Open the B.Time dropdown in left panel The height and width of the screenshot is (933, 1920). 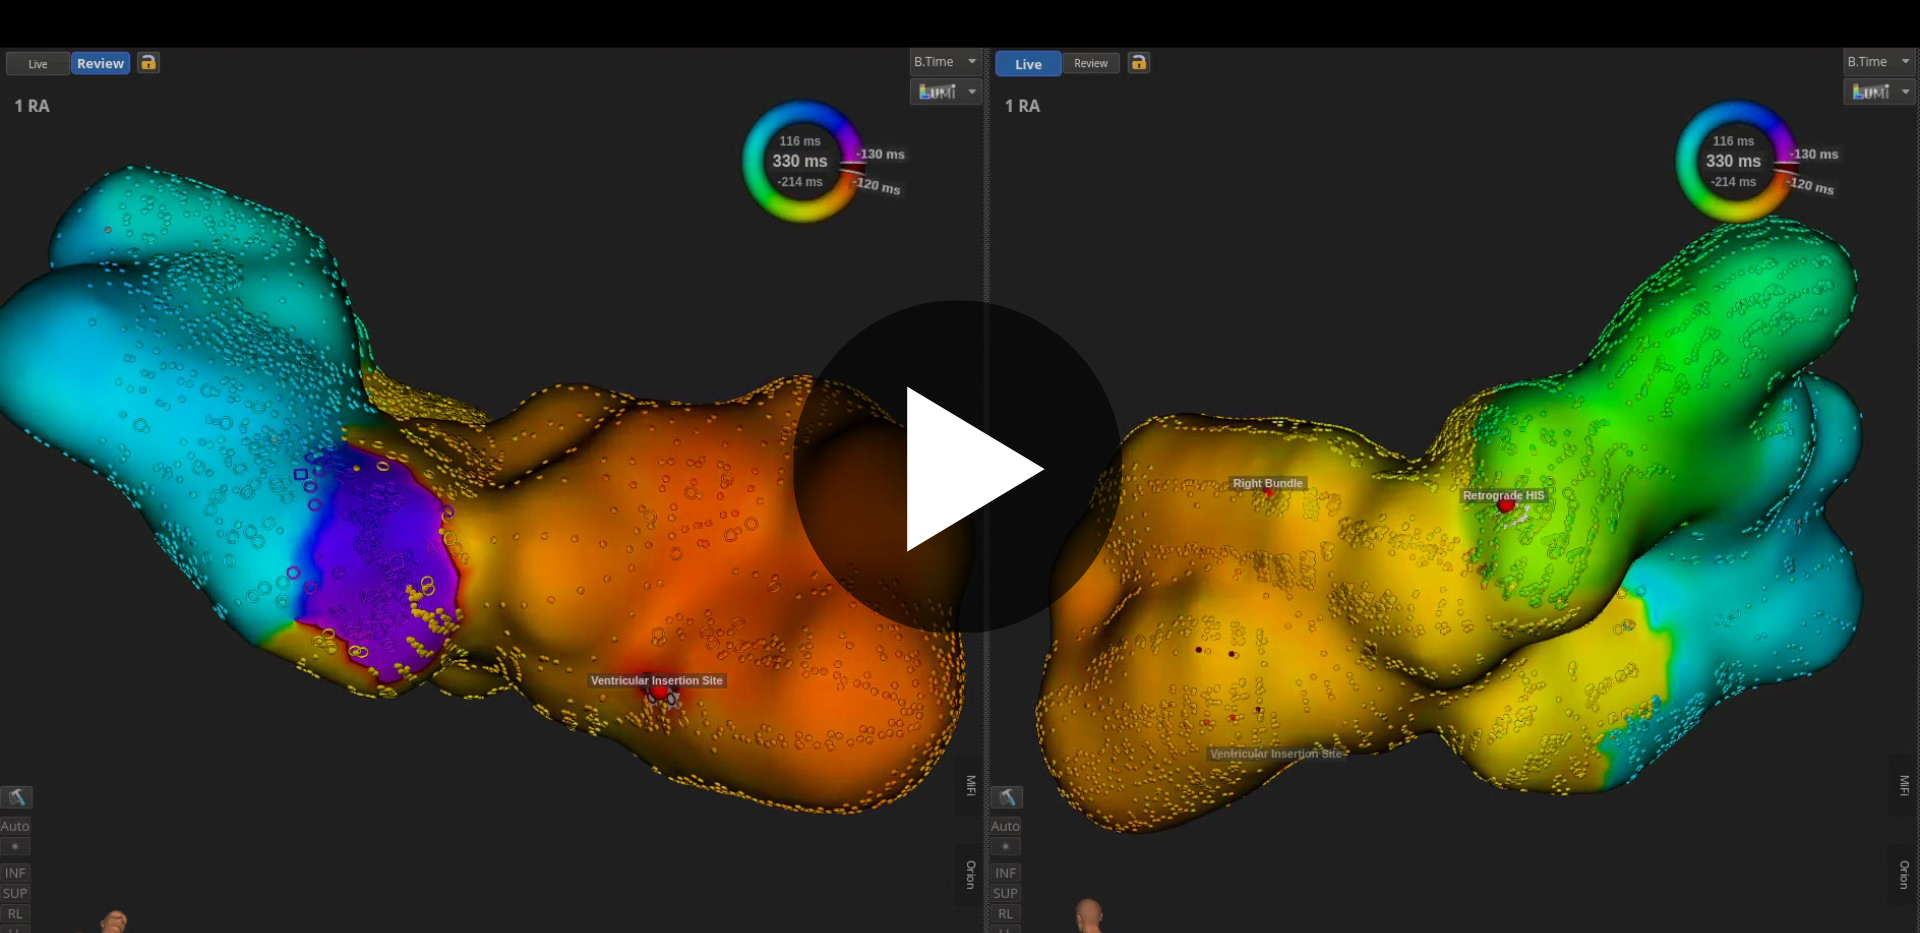click(945, 62)
